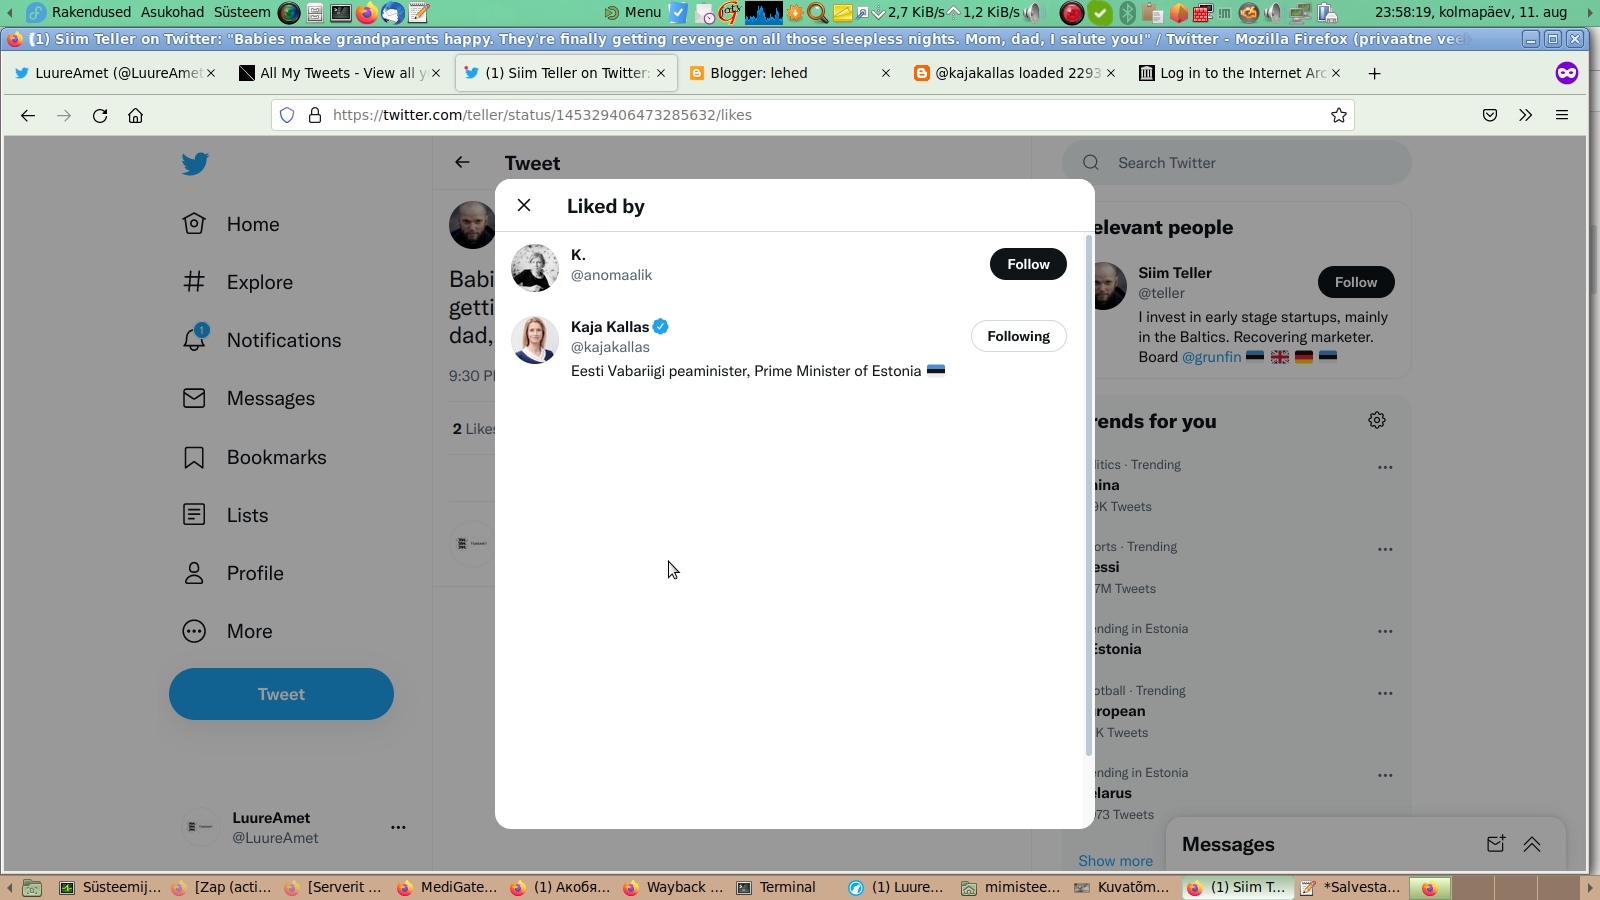This screenshot has width=1600, height=900.
Task: Open Trends settings gear icon
Action: tap(1377, 420)
